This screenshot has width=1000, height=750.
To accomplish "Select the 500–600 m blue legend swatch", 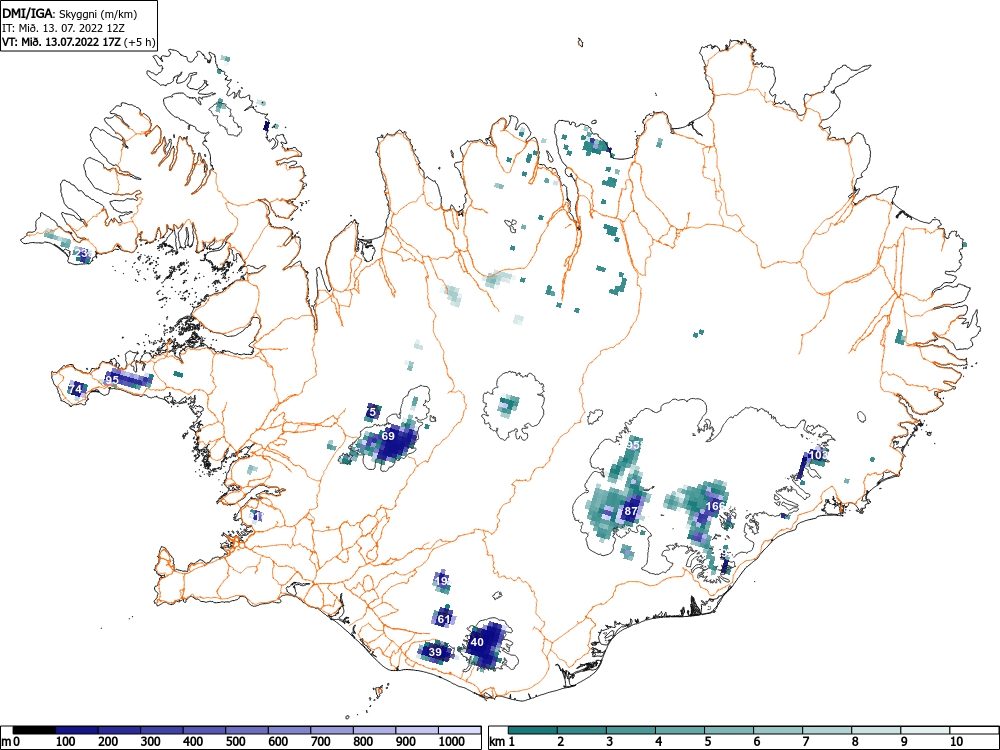I will pyautogui.click(x=247, y=730).
